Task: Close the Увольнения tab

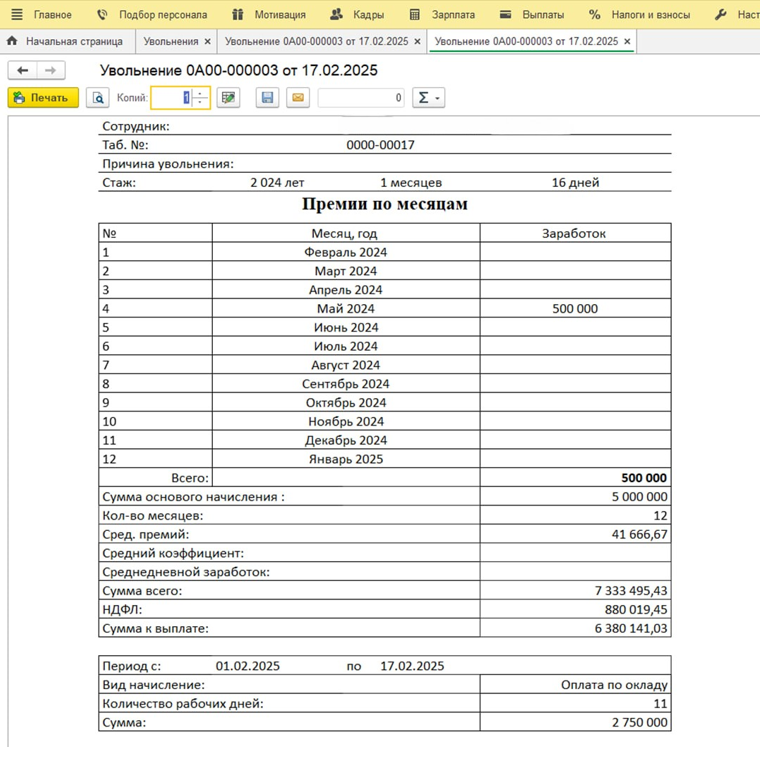Action: (207, 42)
